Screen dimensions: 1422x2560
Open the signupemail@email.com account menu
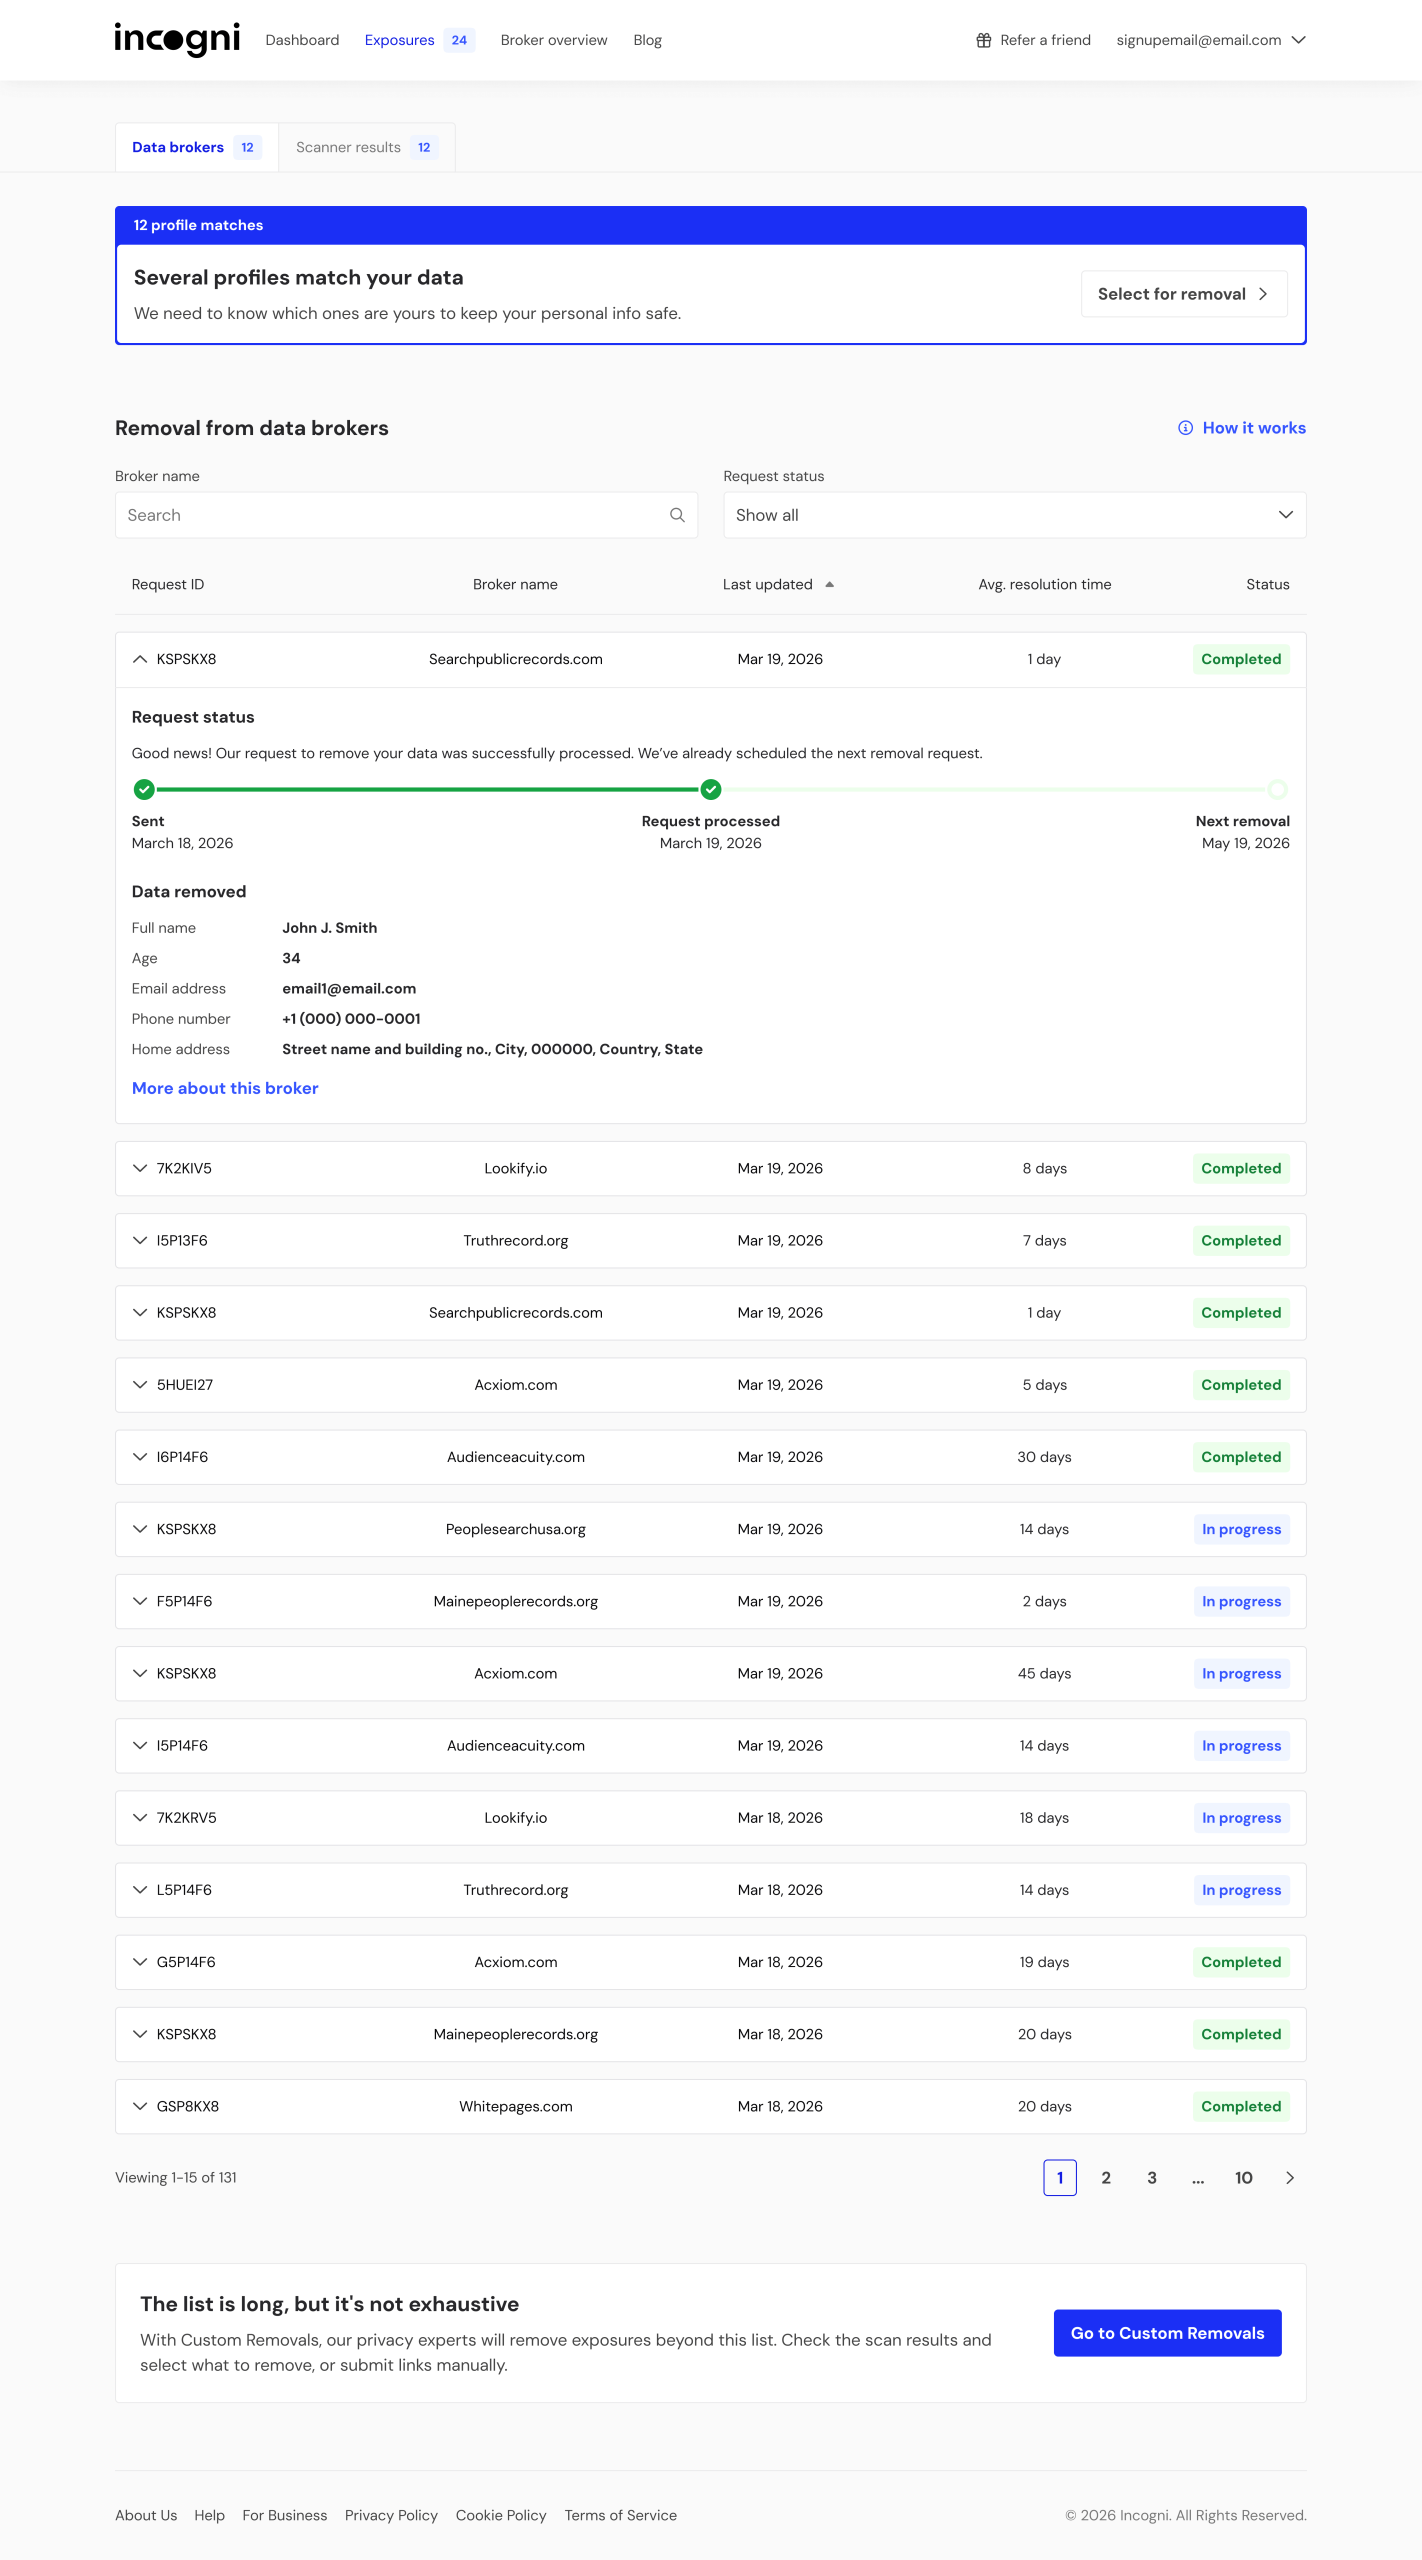coord(1211,40)
